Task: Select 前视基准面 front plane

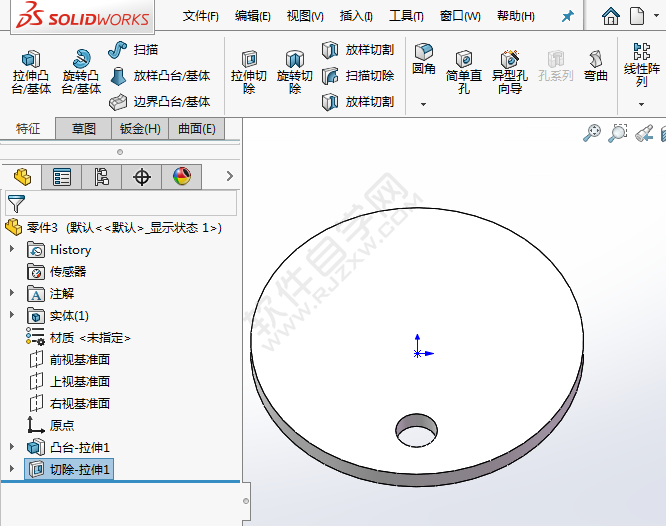Action: click(x=69, y=359)
